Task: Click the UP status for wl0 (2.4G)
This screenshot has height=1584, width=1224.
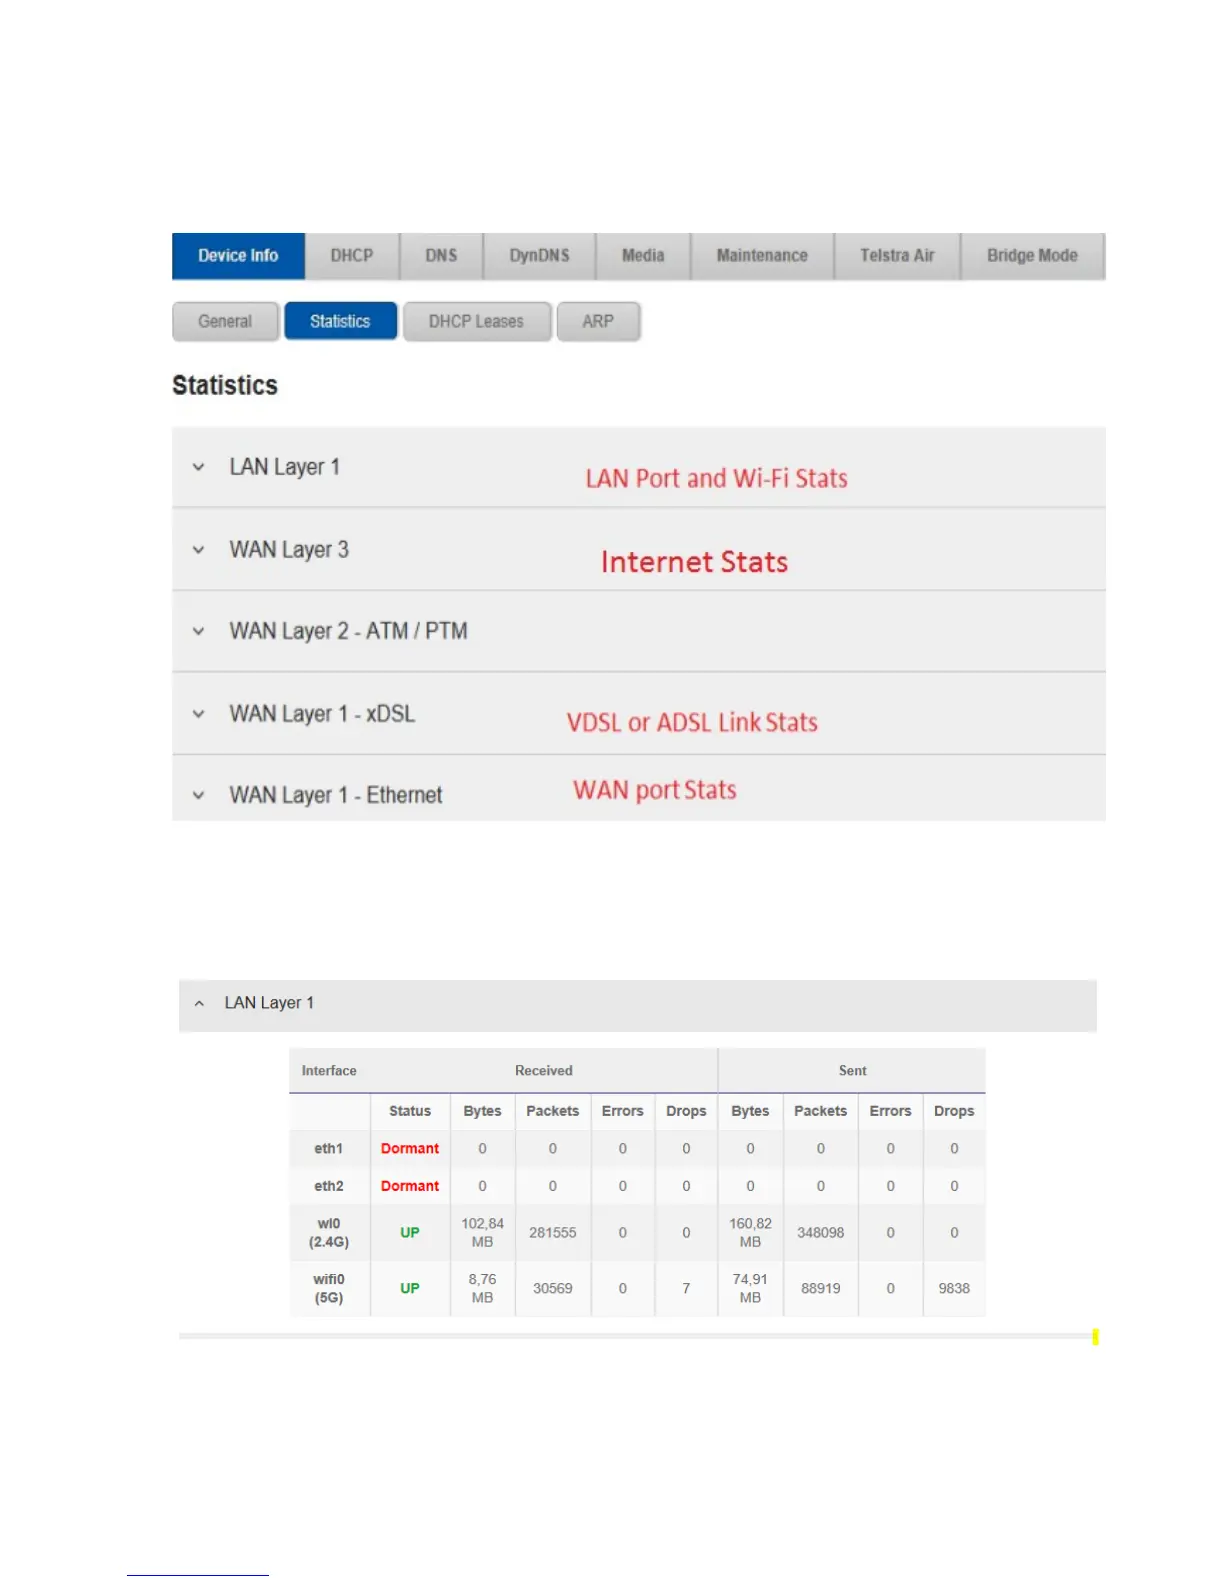Action: pyautogui.click(x=410, y=1233)
